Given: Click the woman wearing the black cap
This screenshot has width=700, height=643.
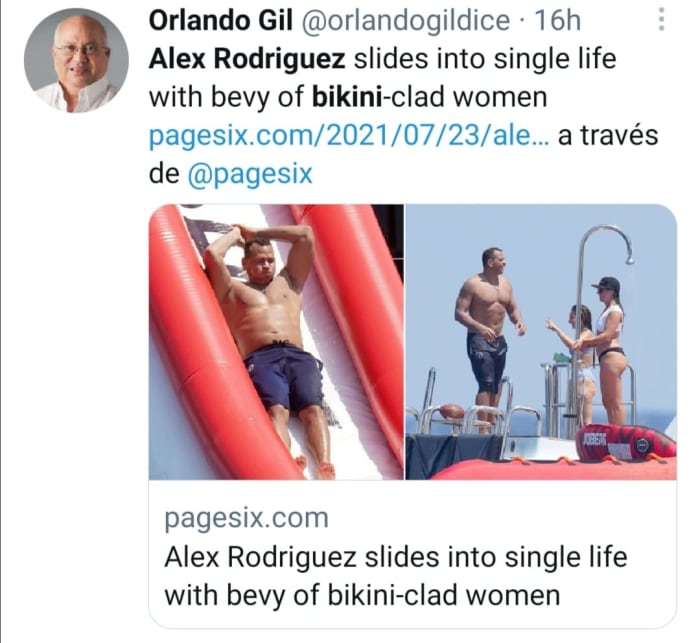Looking at the screenshot, I should point(609,330).
